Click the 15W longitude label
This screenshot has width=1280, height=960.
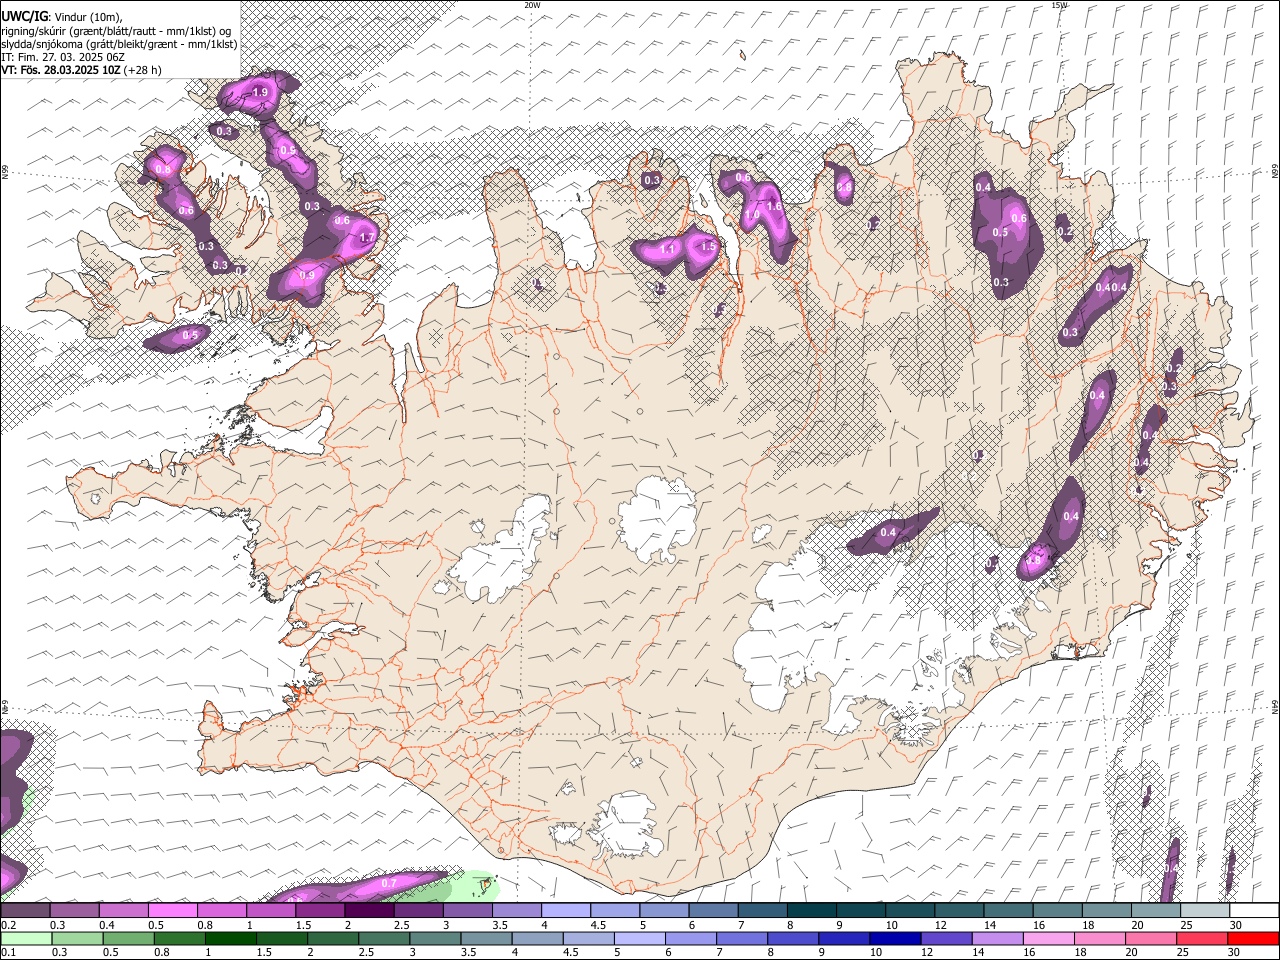coord(1059,5)
